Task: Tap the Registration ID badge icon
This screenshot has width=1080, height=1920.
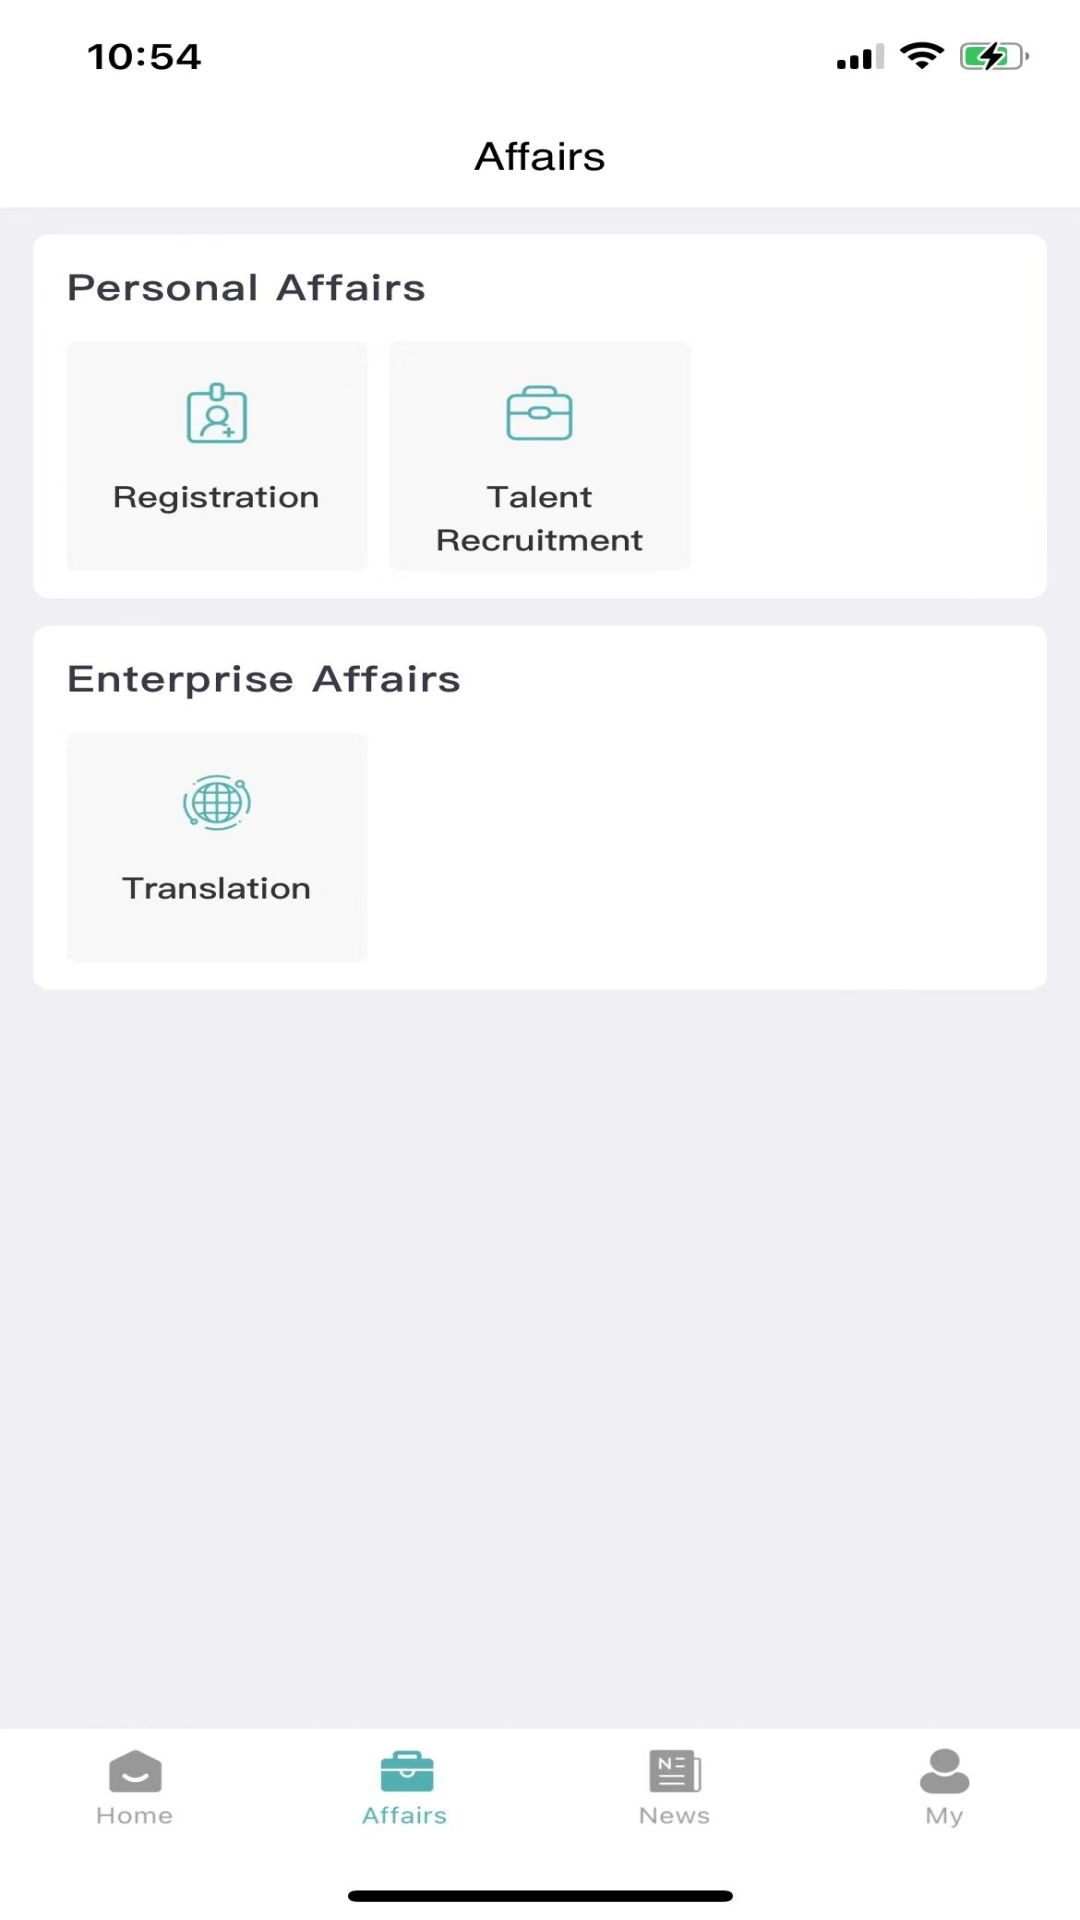Action: coord(217,413)
